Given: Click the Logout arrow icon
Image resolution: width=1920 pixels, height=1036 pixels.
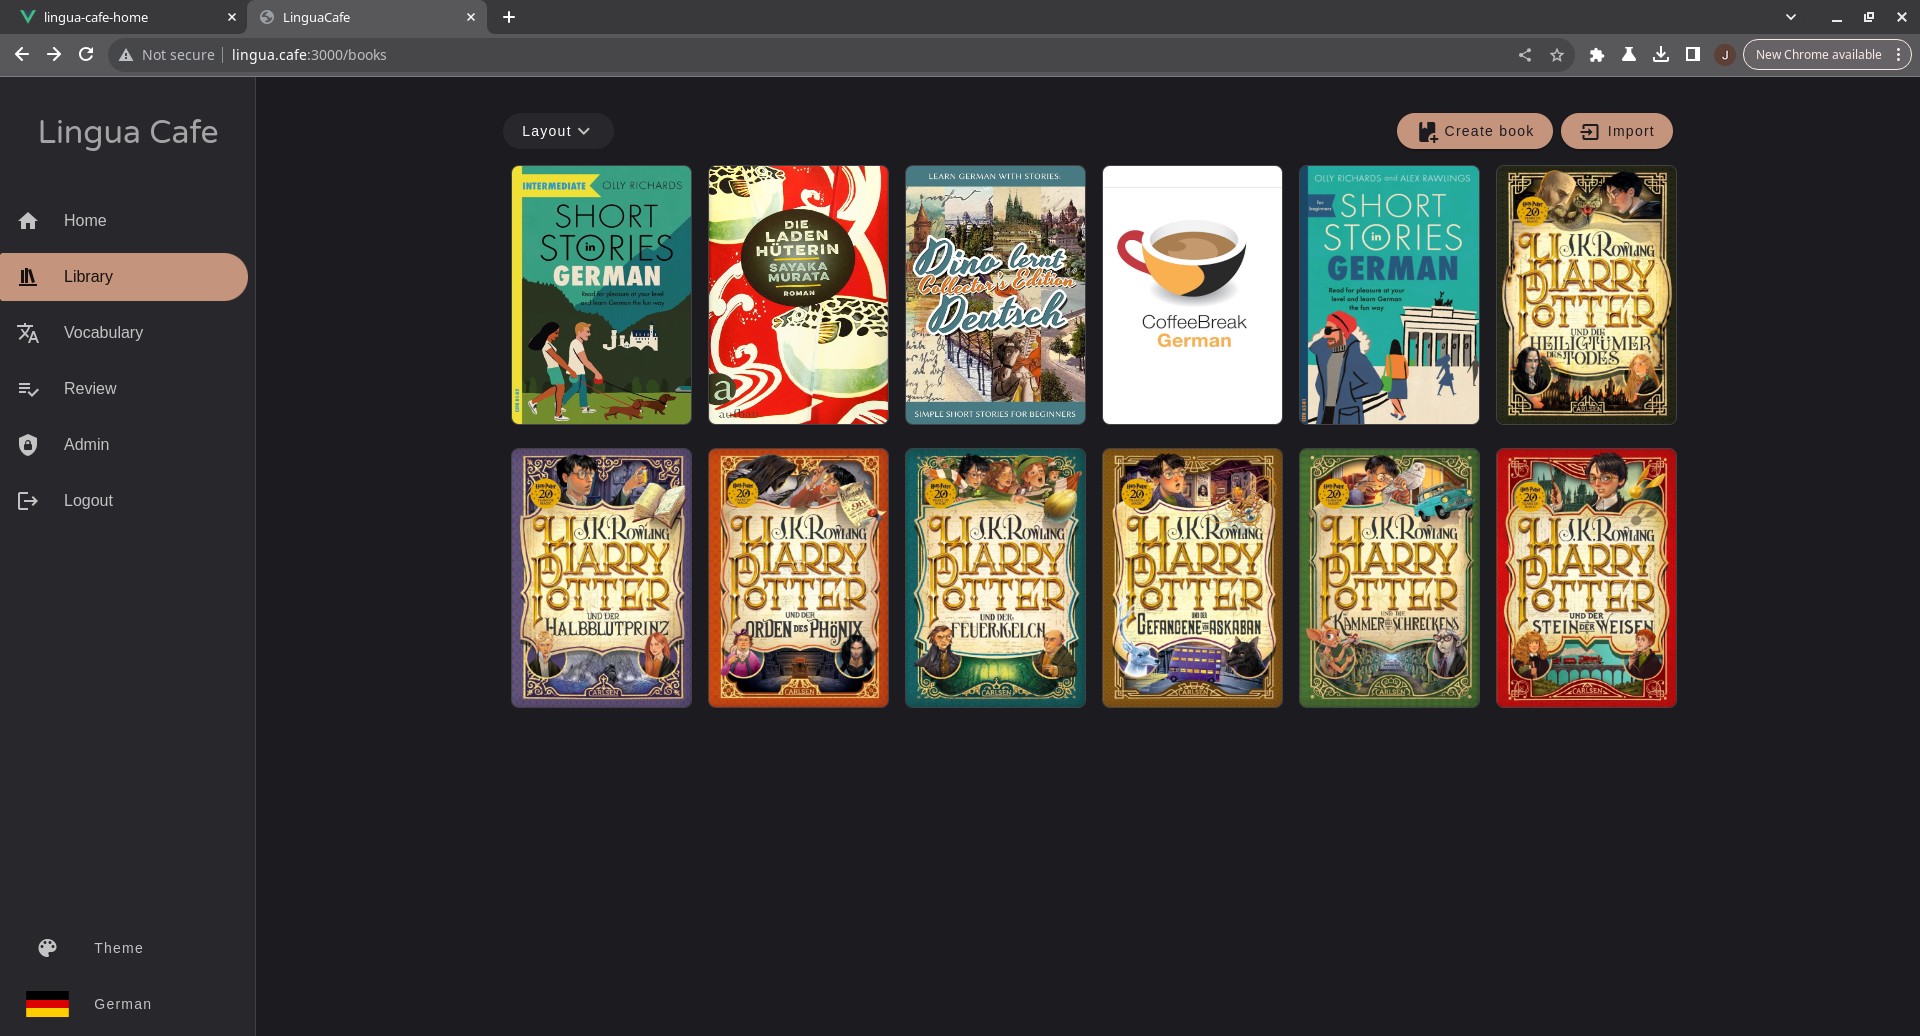Looking at the screenshot, I should pos(28,501).
